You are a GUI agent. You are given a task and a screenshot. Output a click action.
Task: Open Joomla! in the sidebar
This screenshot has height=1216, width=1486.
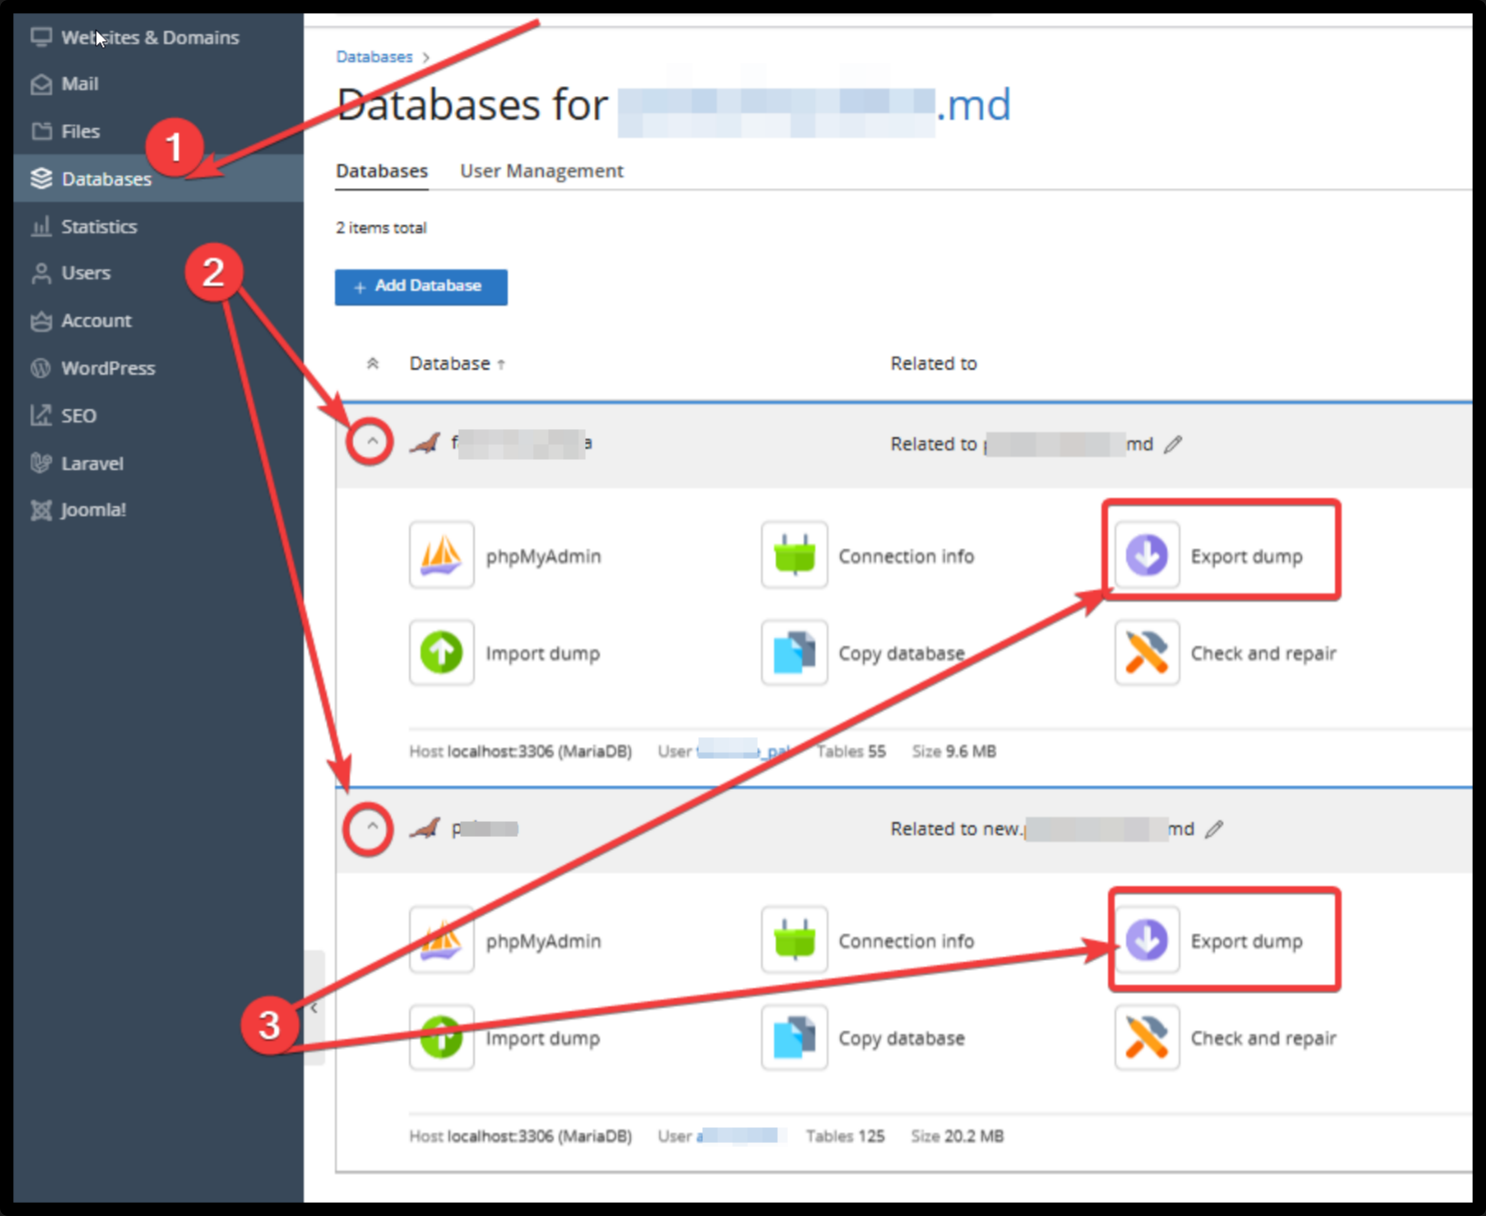click(x=158, y=510)
